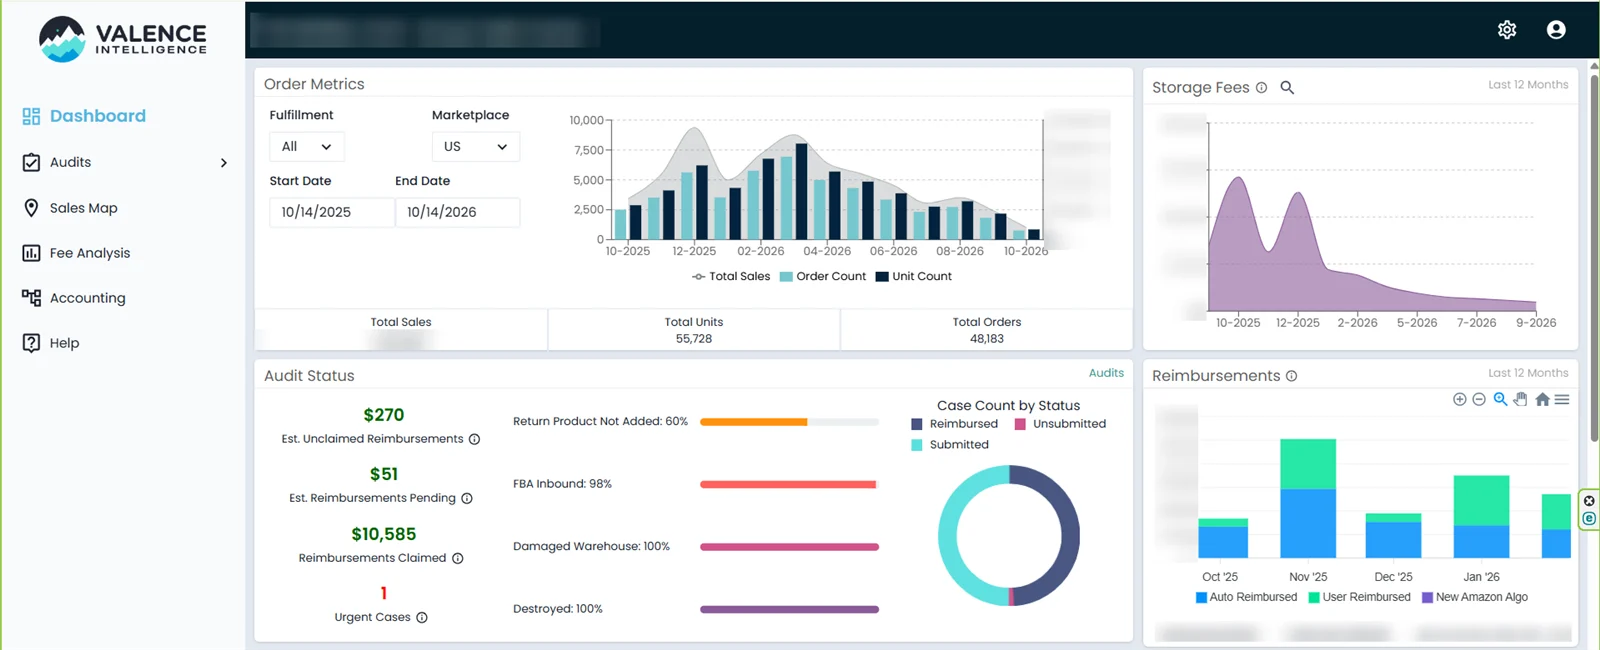
Task: Reset chart zoom with home icon
Action: (x=1542, y=399)
